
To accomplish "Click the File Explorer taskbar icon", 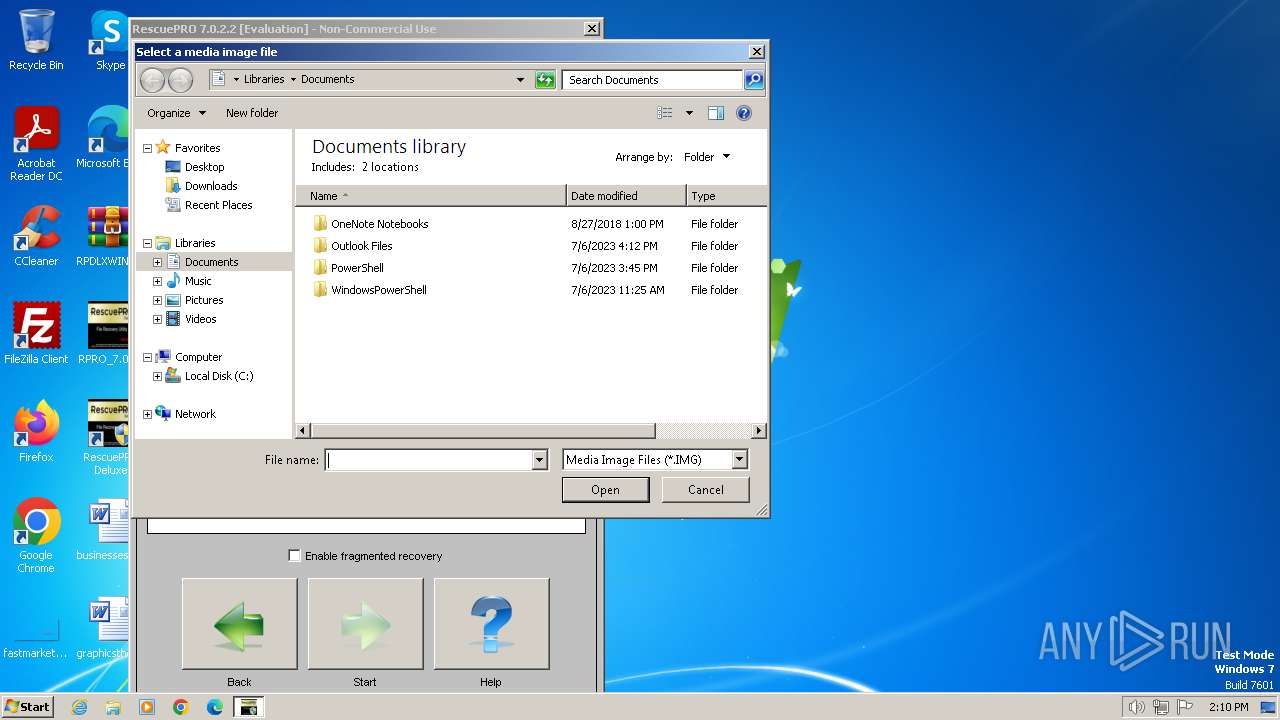I will pyautogui.click(x=113, y=707).
